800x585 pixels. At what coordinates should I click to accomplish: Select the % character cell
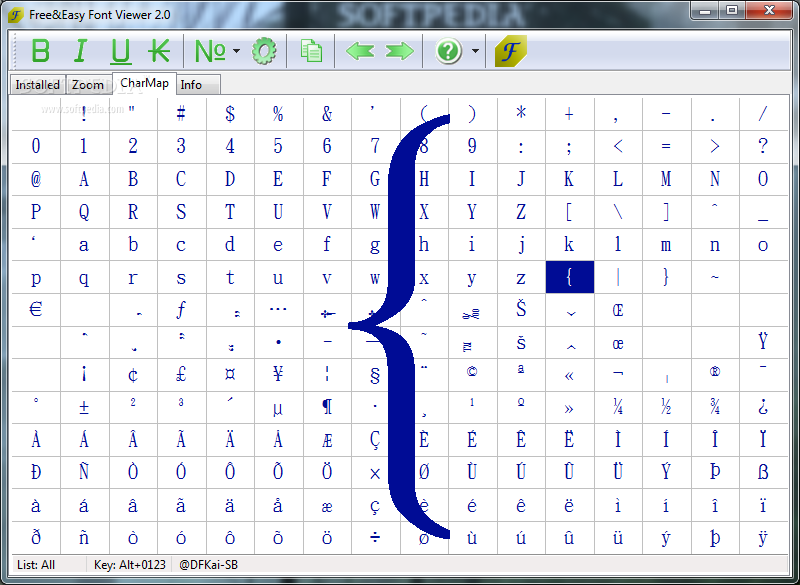click(278, 113)
